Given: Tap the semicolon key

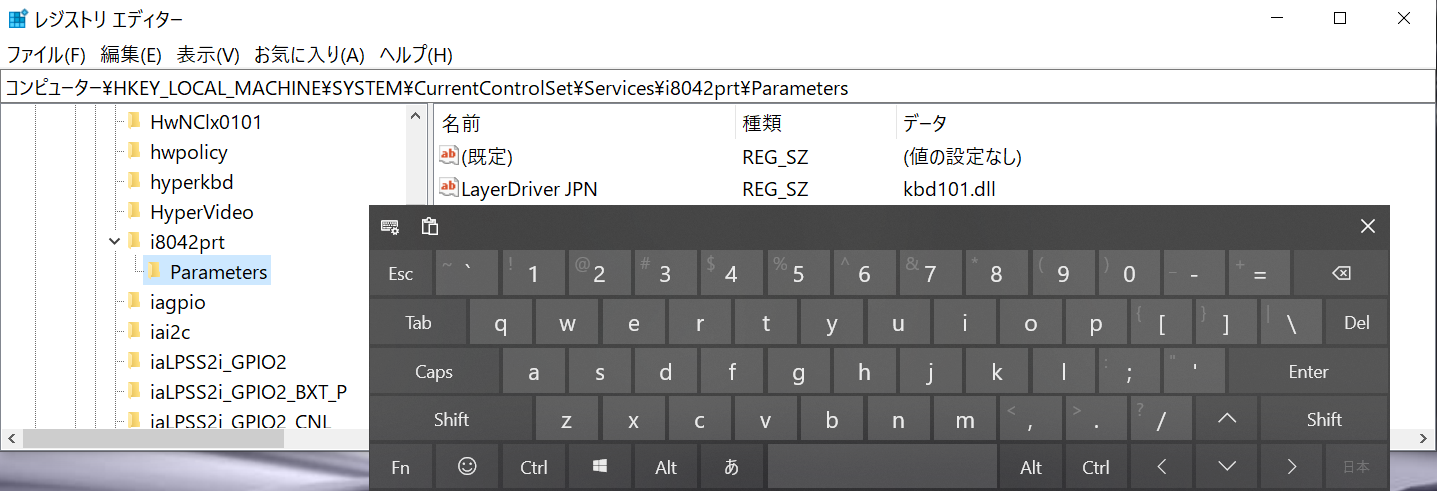Looking at the screenshot, I should pos(1129,372).
